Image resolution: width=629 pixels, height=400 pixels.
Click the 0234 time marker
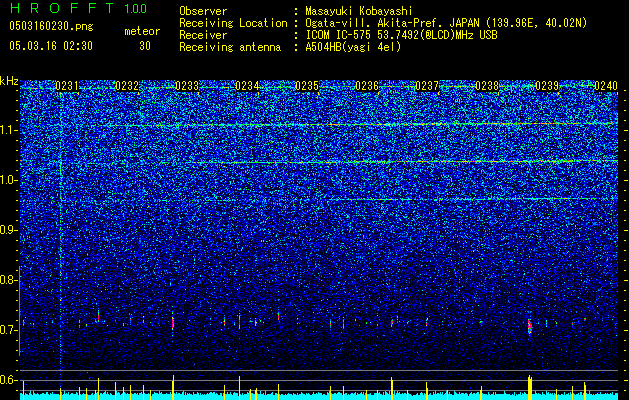click(x=247, y=86)
